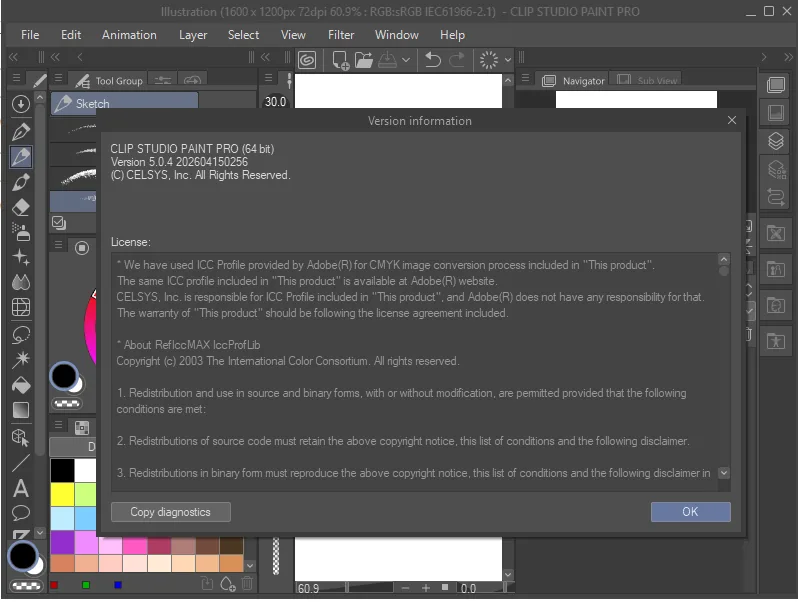Switch to the Navigator tab
This screenshot has height=602, width=798.
(x=574, y=80)
